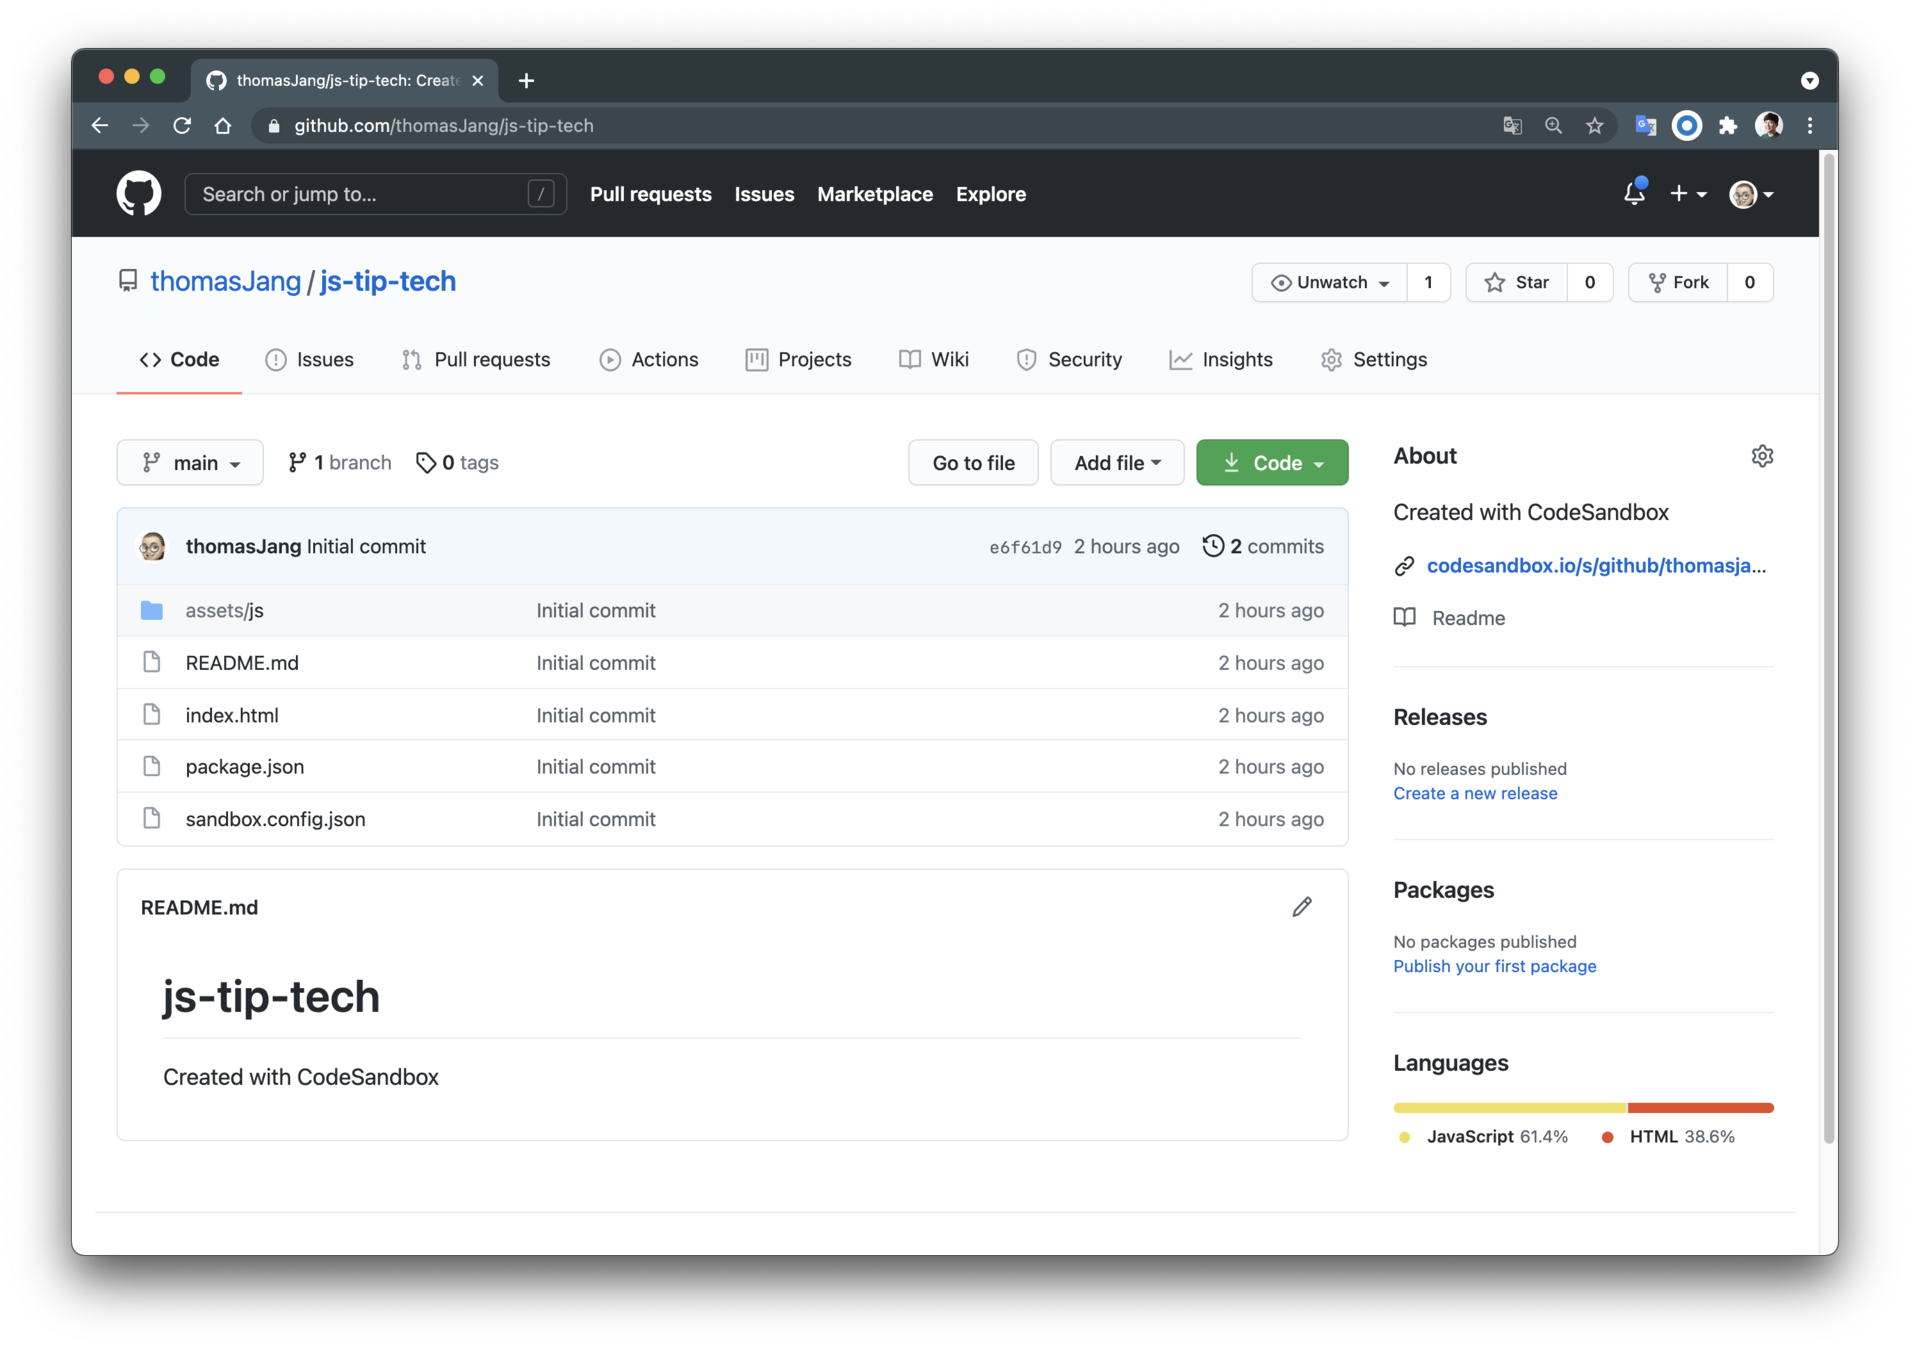
Task: Go to browser home page
Action: pyautogui.click(x=223, y=125)
